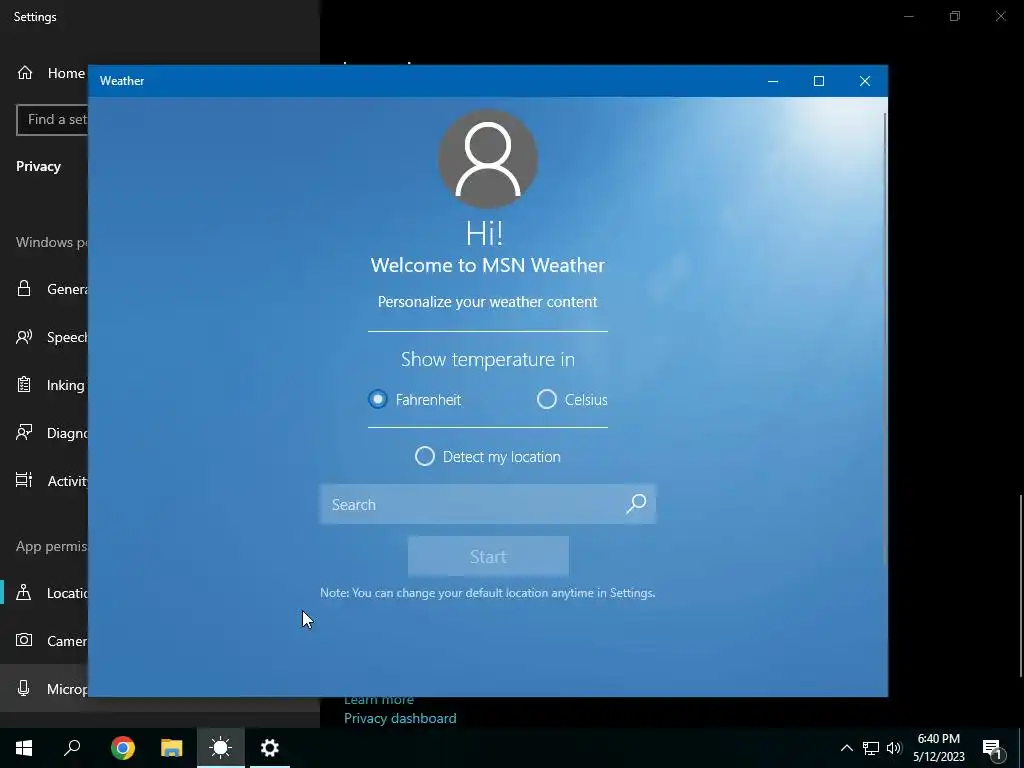Click the Weather location Search field
This screenshot has width=1024, height=768.
click(487, 504)
